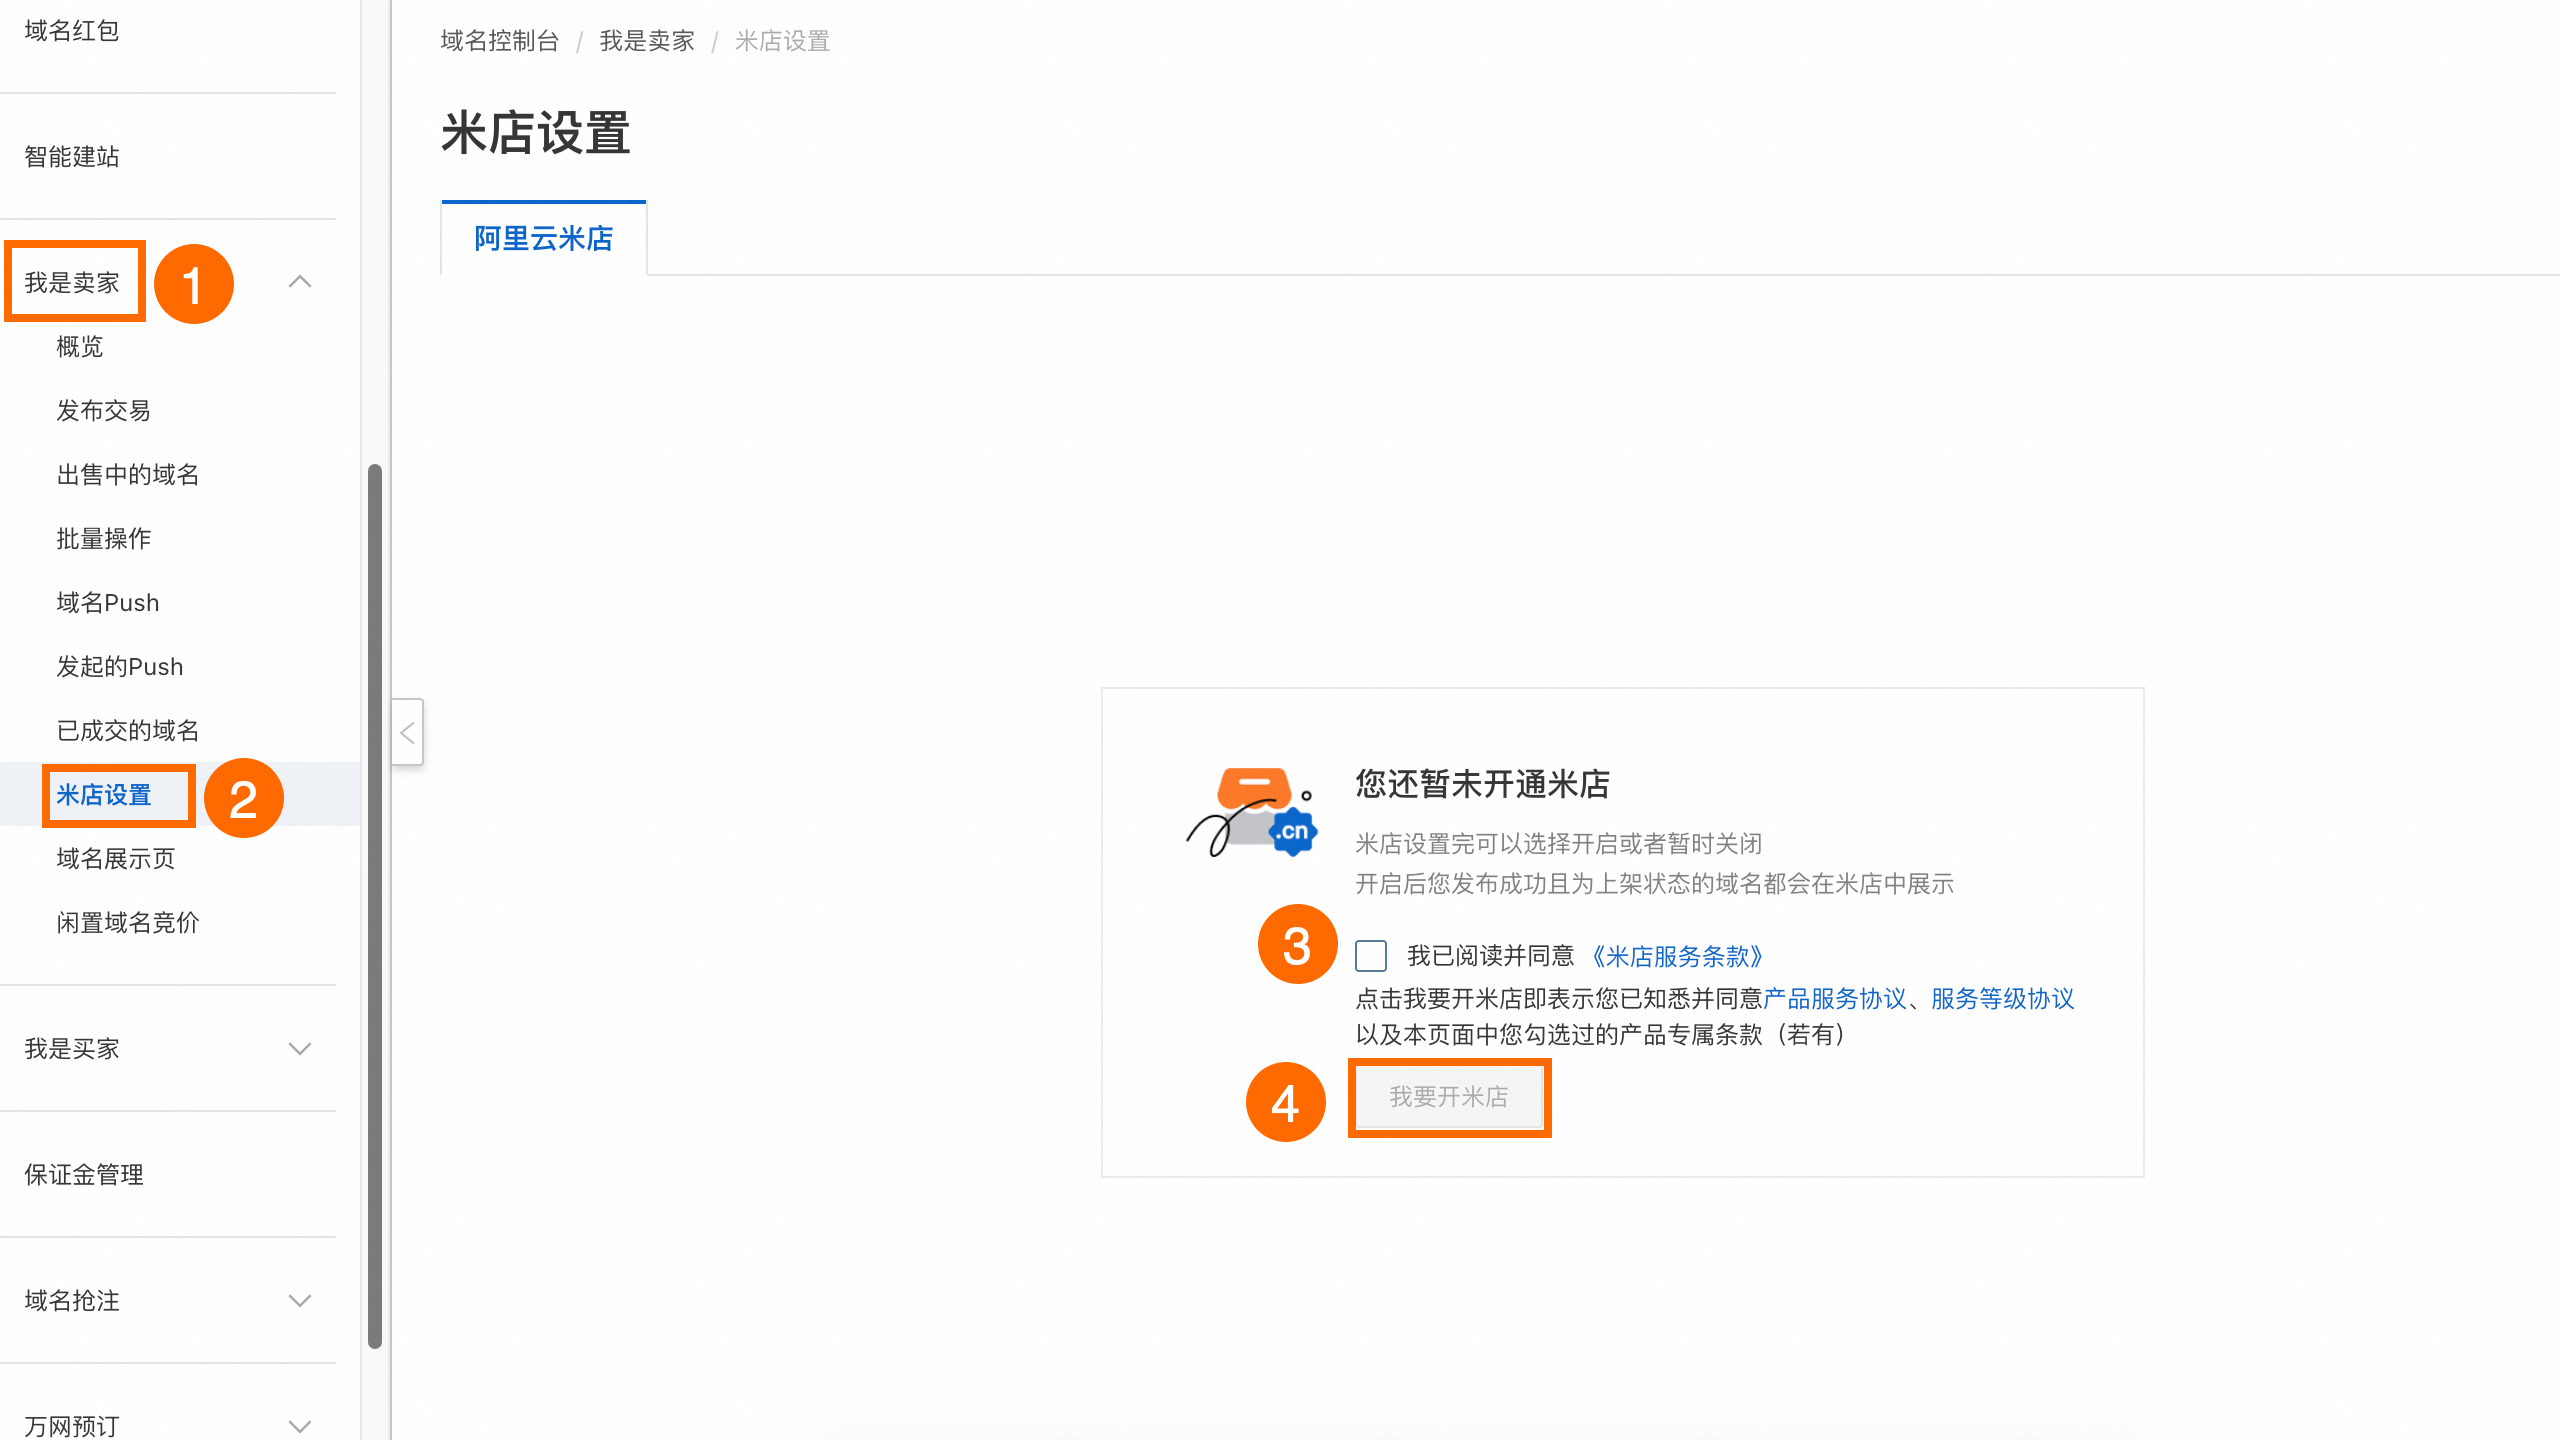The image size is (2560, 1440).
Task: Expand the 域名抢注 section chevron
Action: click(x=300, y=1300)
